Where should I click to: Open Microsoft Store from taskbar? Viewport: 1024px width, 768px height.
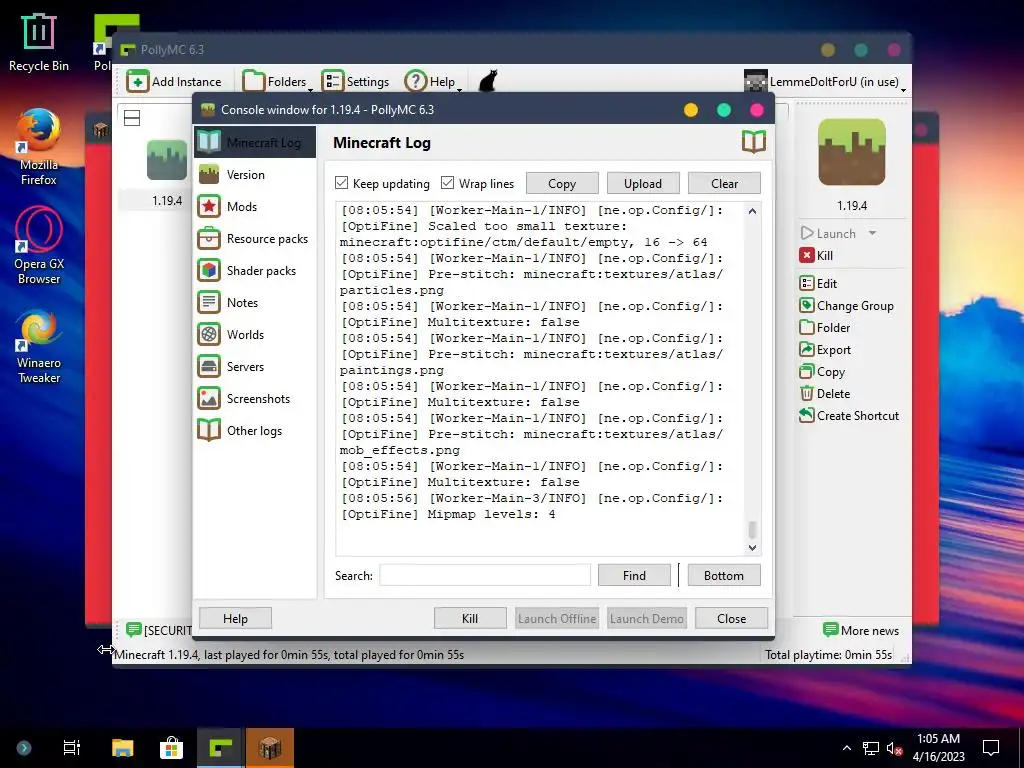[171, 748]
